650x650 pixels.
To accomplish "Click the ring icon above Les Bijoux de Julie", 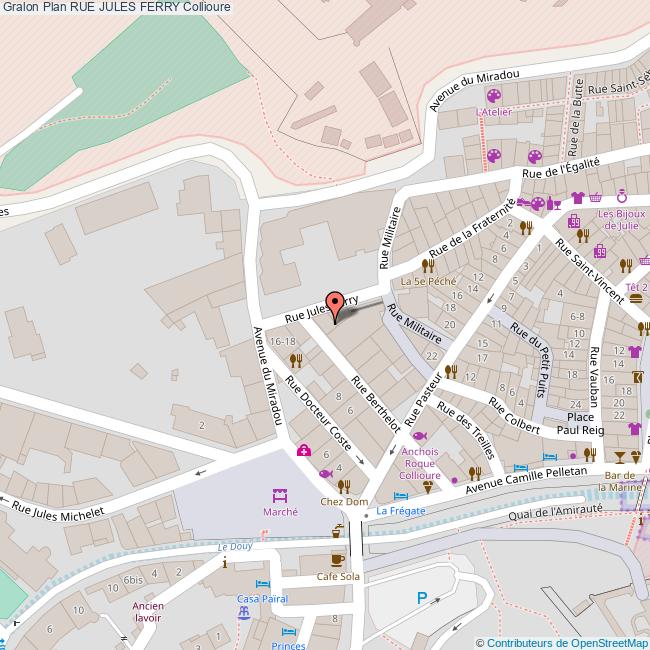I will [x=621, y=197].
